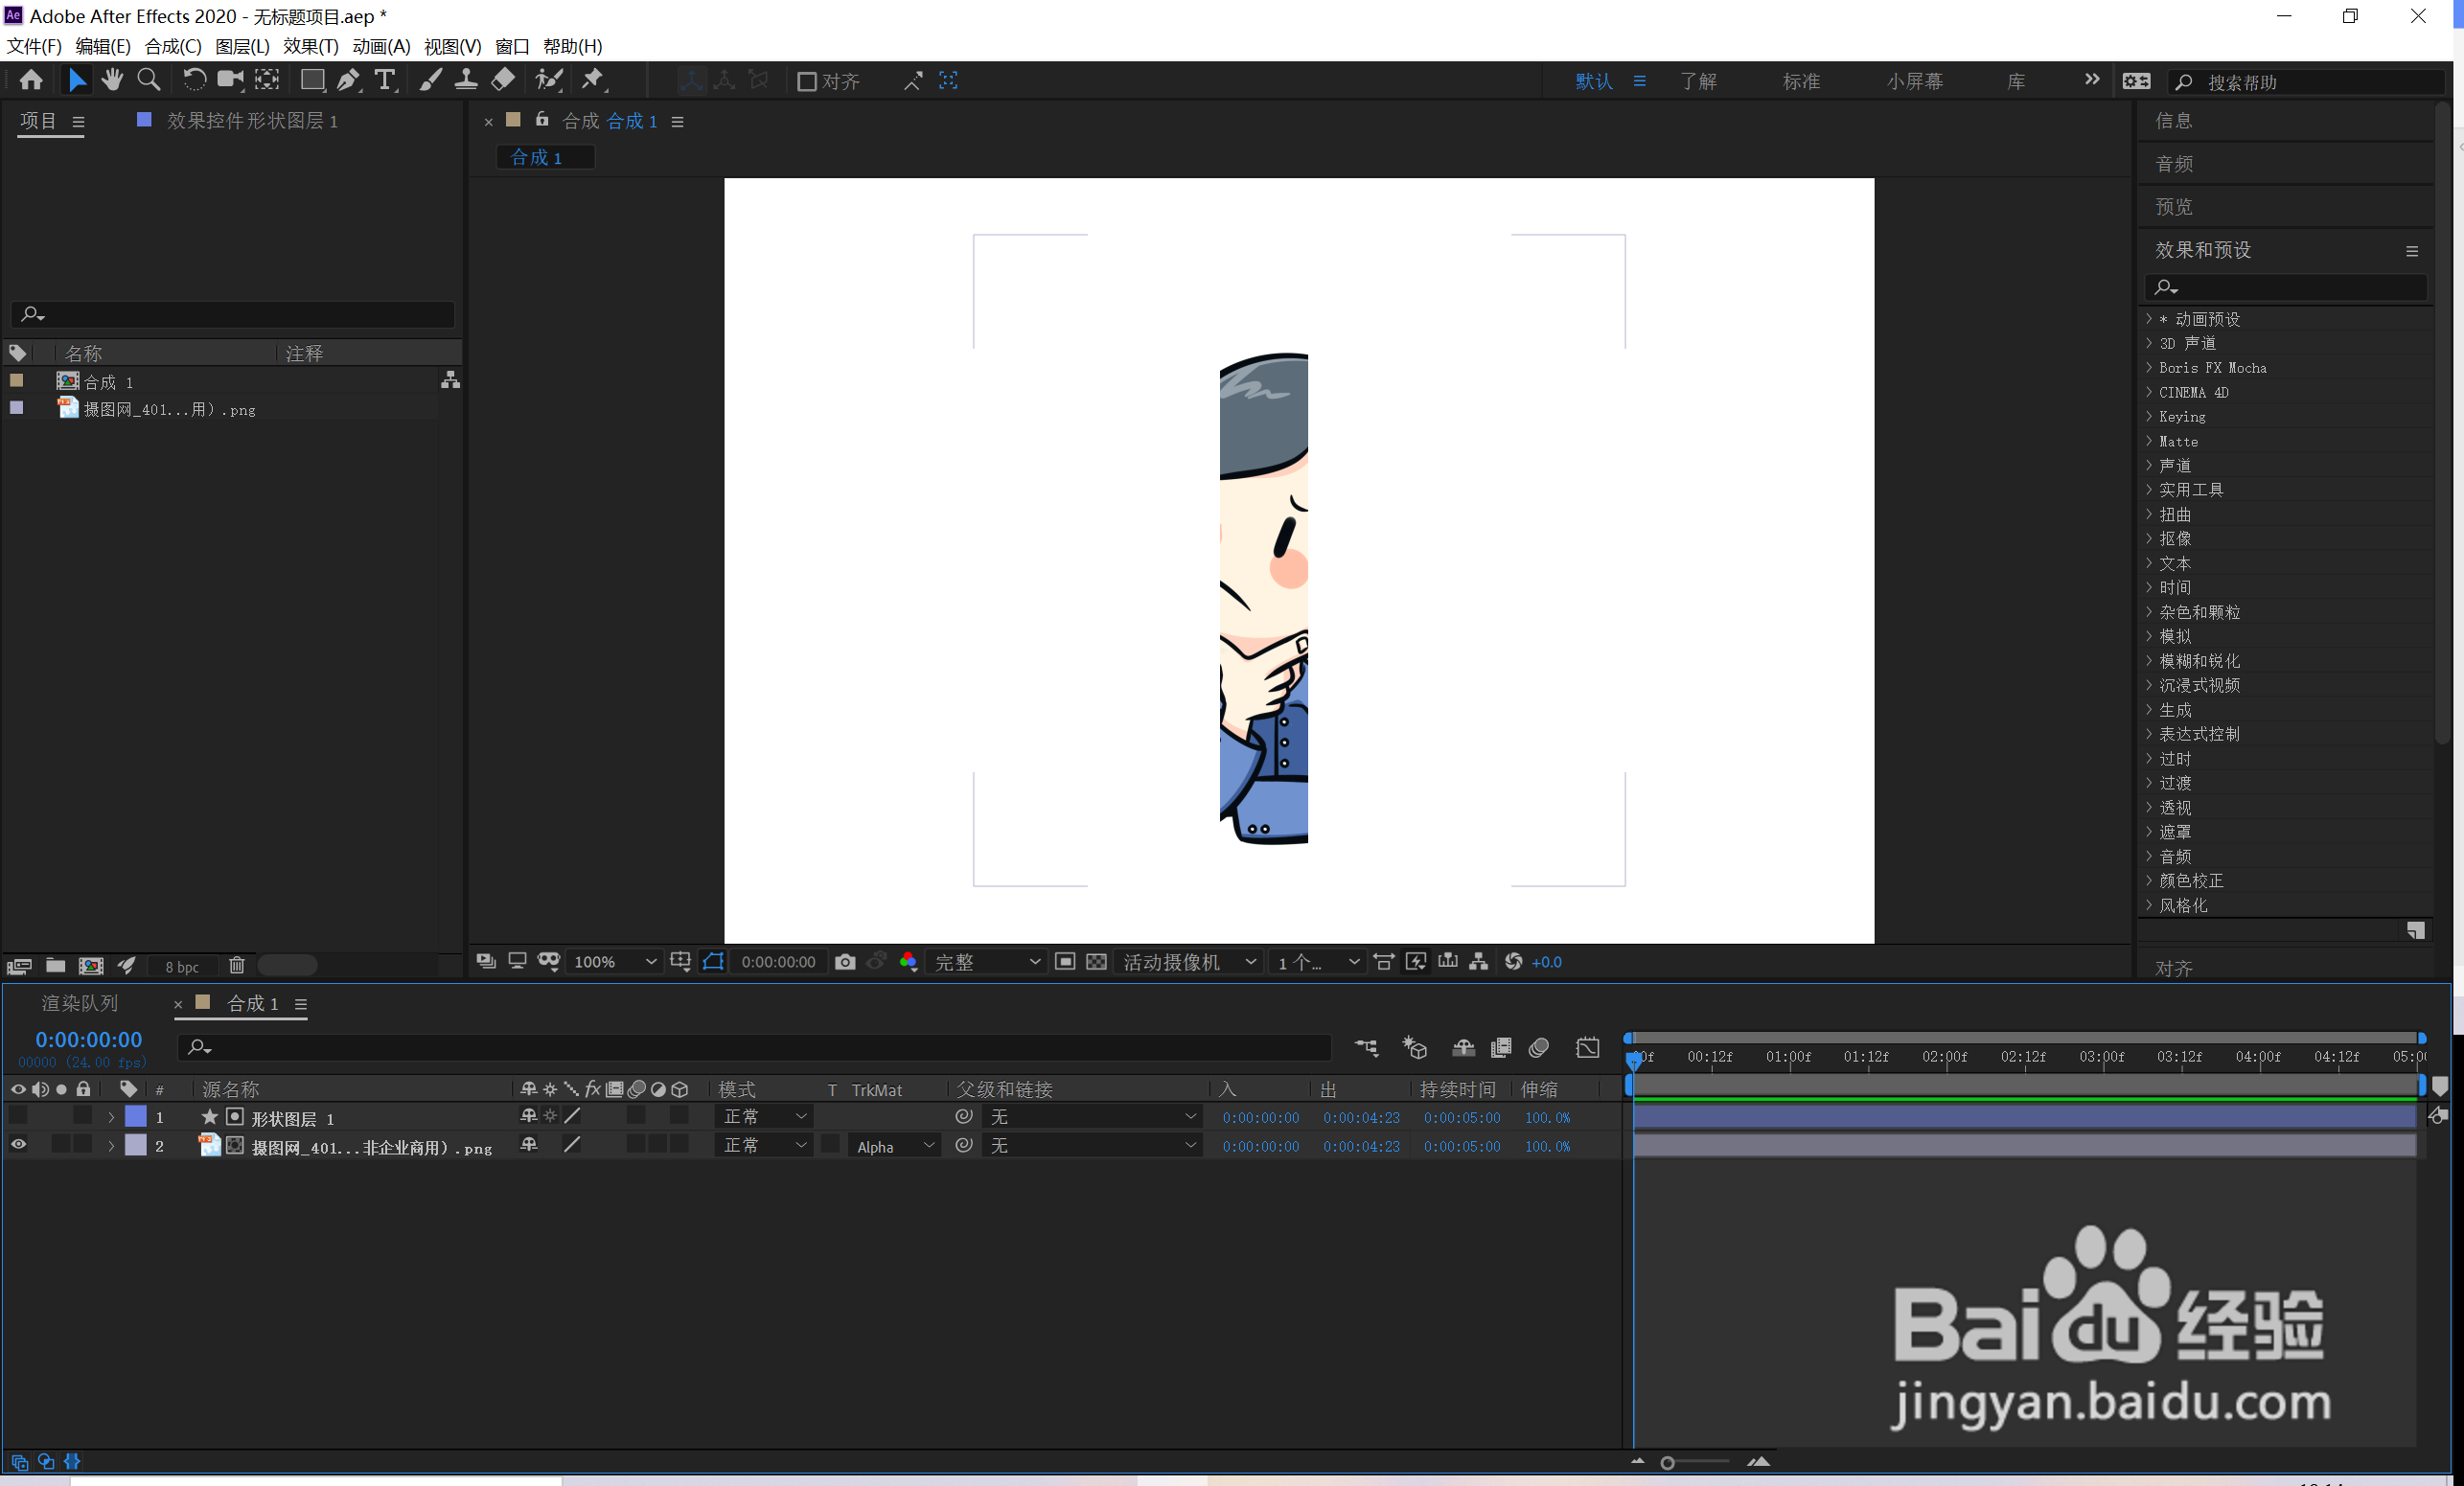Click the 合成 1 breadcrumb button
The image size is (2464, 1486).
(545, 157)
